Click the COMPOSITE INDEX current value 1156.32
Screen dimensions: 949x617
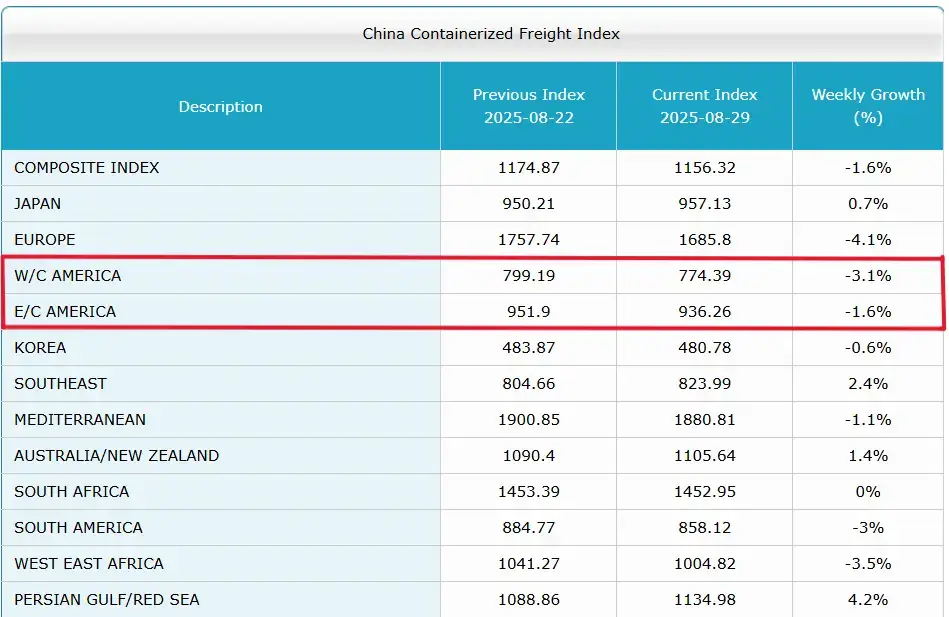pos(704,168)
